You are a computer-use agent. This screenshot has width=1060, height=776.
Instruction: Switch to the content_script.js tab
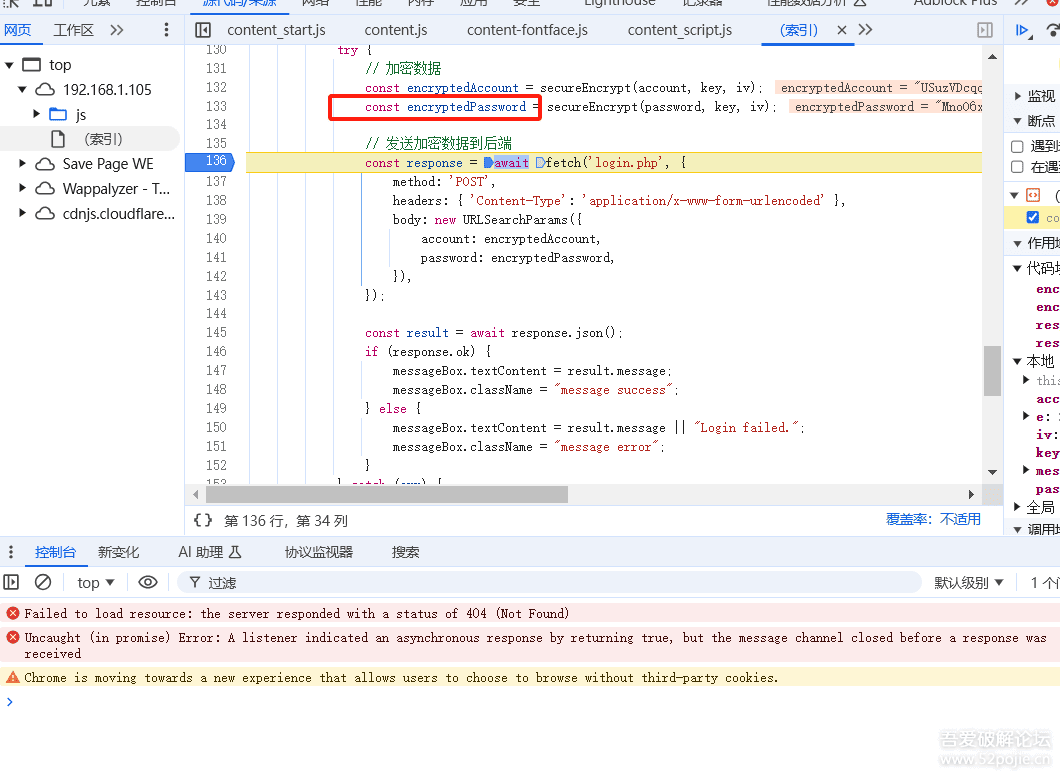click(679, 30)
